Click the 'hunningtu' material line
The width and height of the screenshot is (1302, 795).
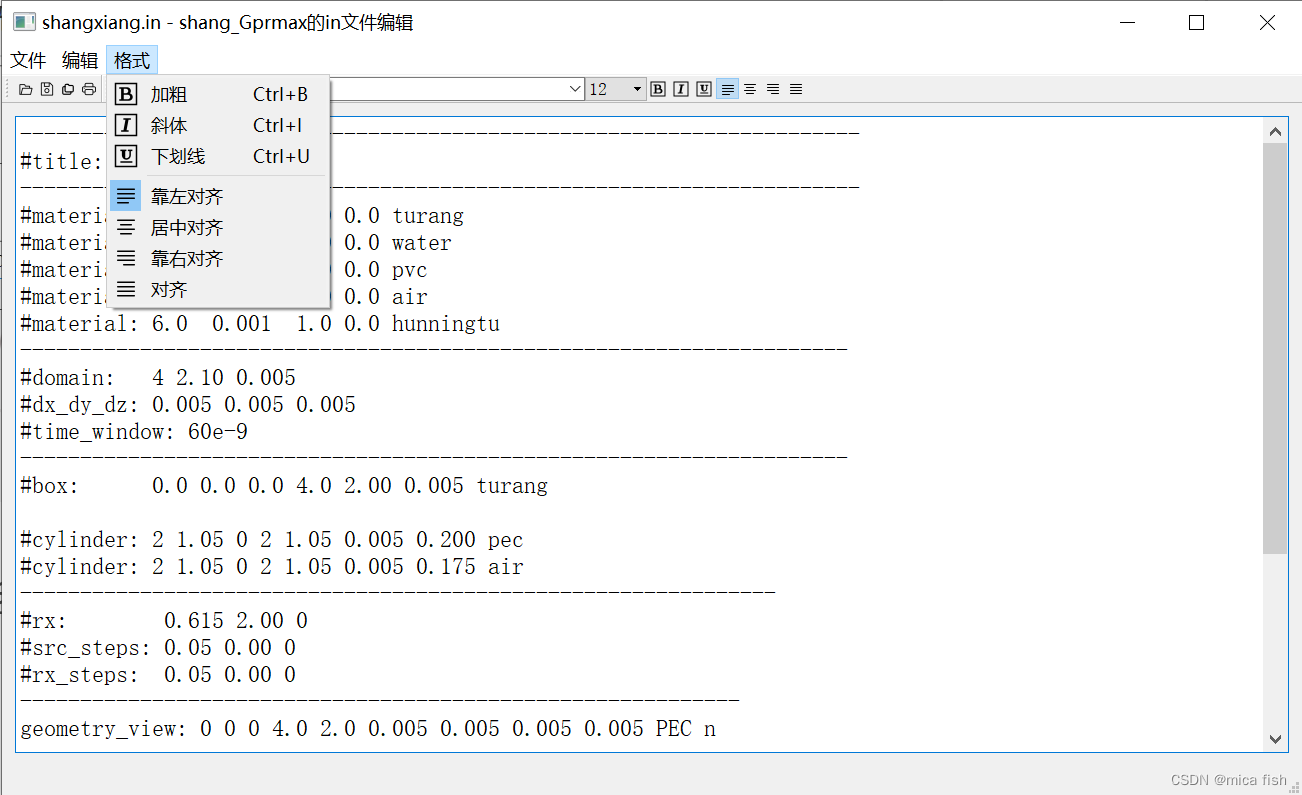[x=260, y=323]
